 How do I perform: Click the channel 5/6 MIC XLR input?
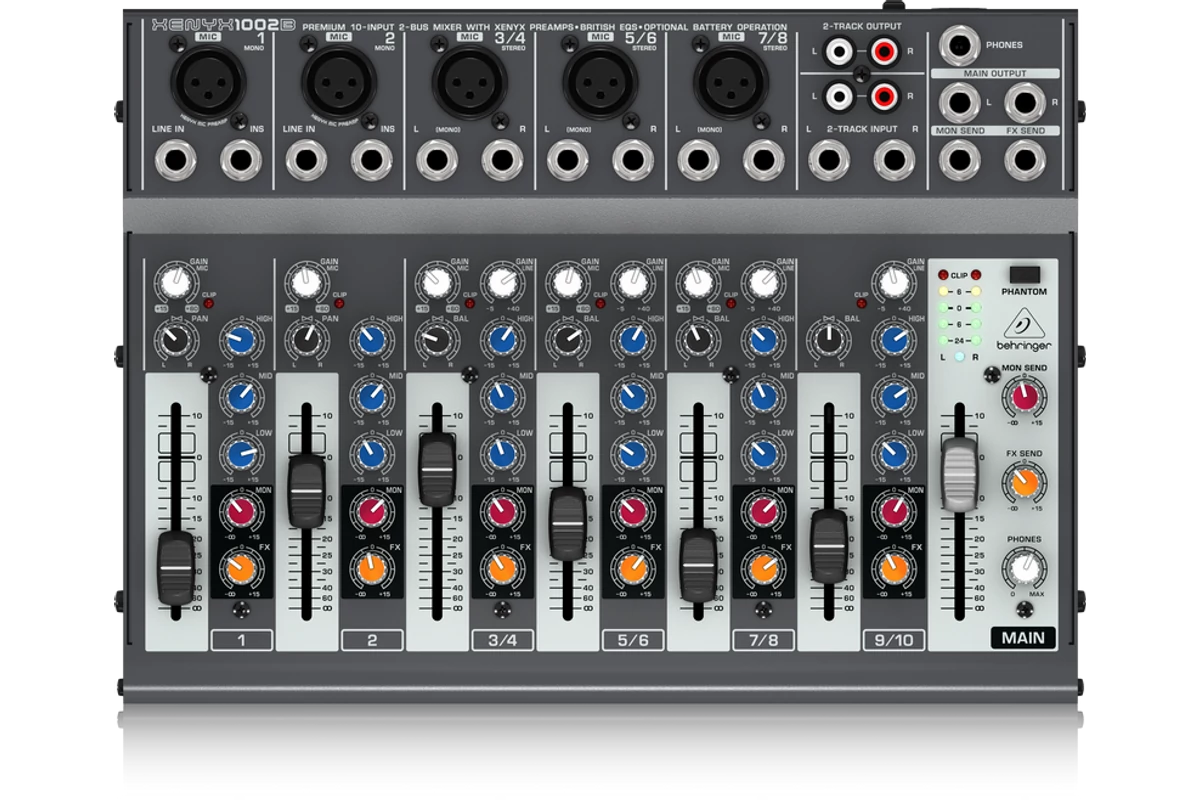click(x=600, y=82)
